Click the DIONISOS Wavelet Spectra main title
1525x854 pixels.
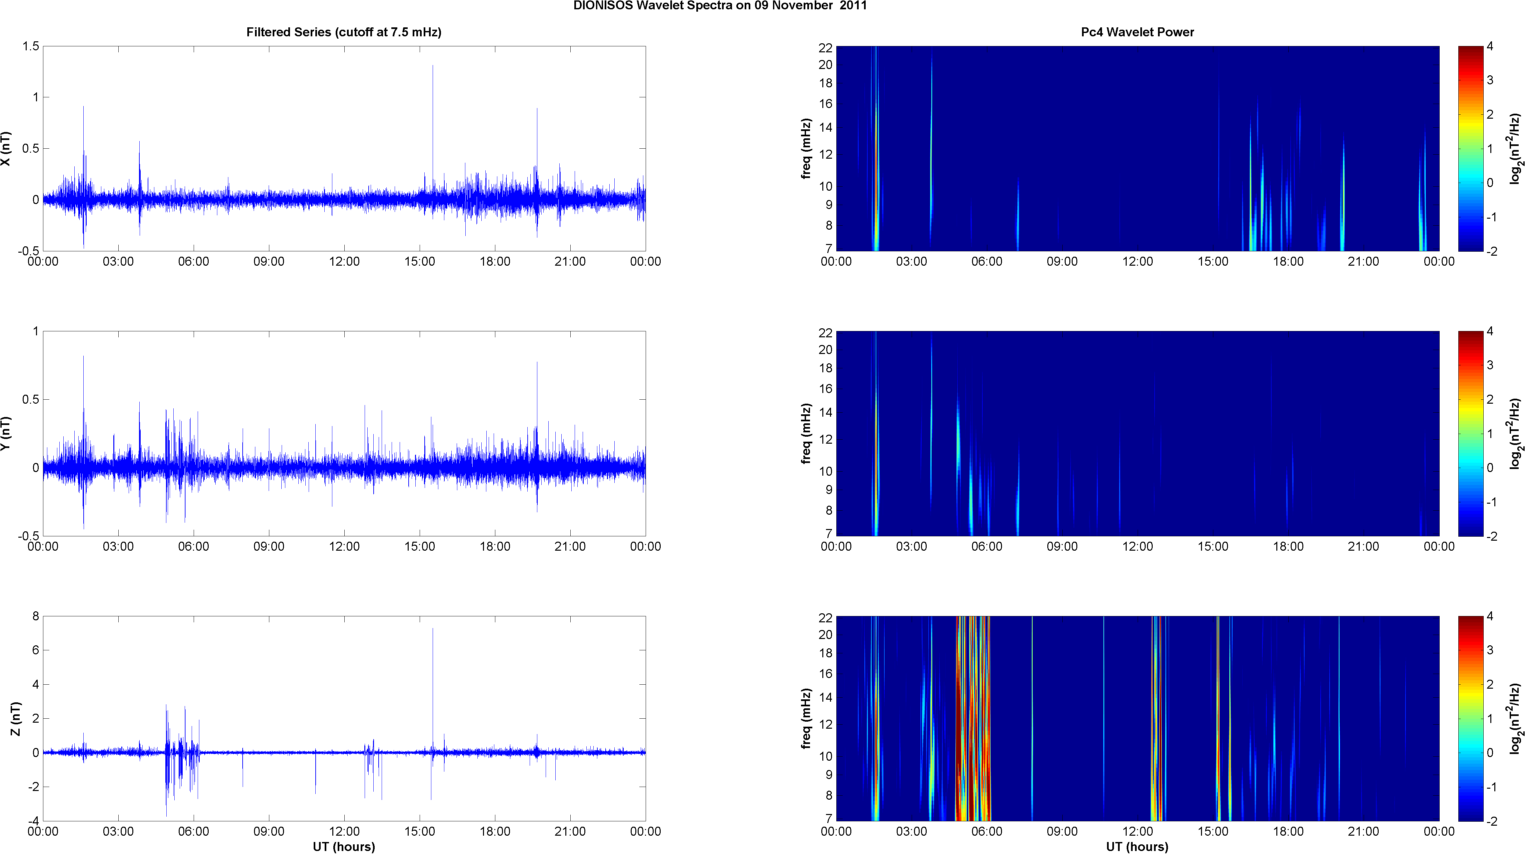[x=720, y=6]
